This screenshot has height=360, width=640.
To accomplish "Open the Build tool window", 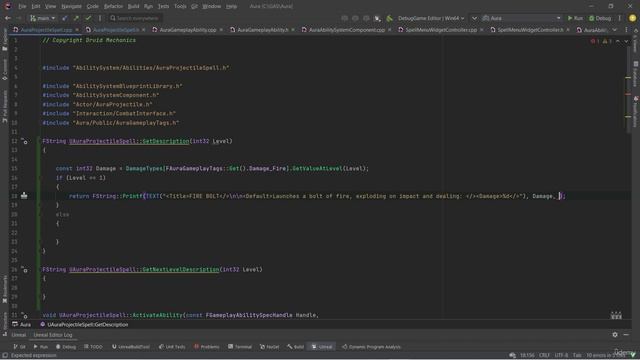I will (296, 347).
